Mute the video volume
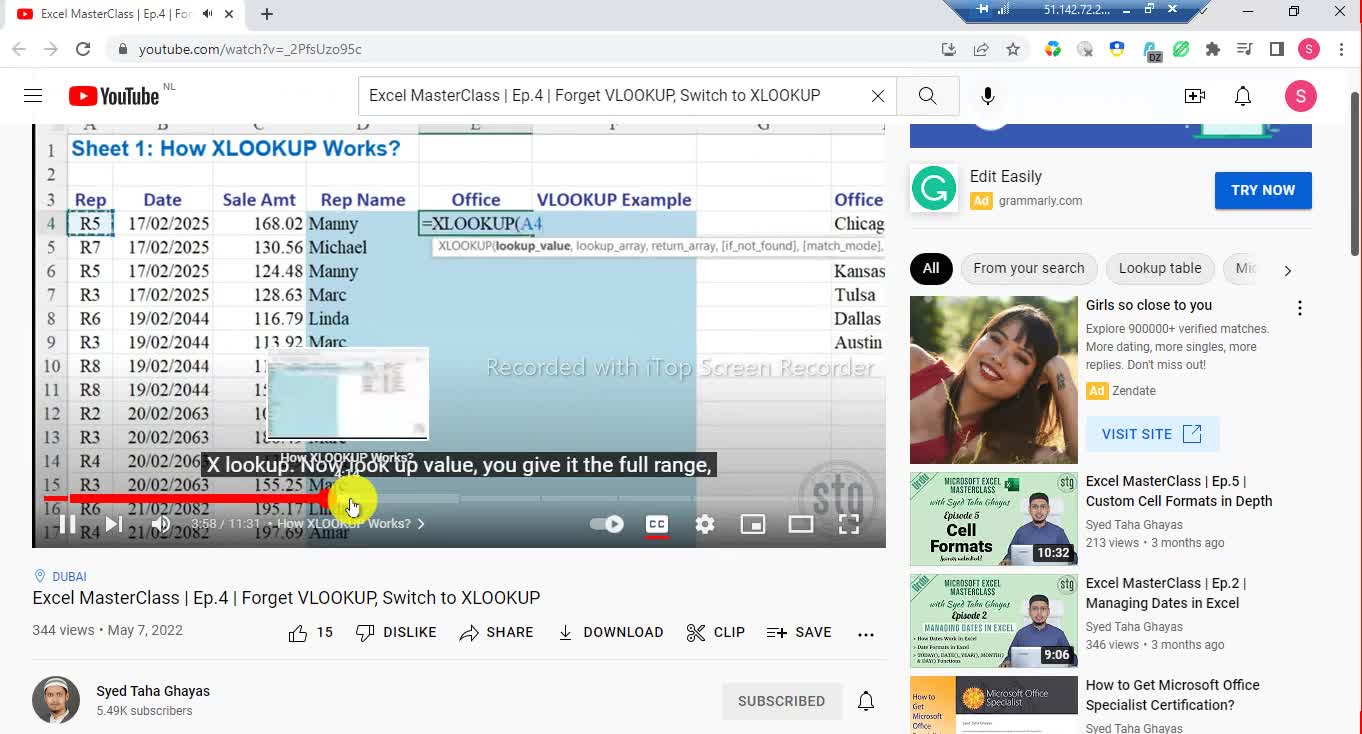Screen dimensions: 1362x734 (x=160, y=524)
